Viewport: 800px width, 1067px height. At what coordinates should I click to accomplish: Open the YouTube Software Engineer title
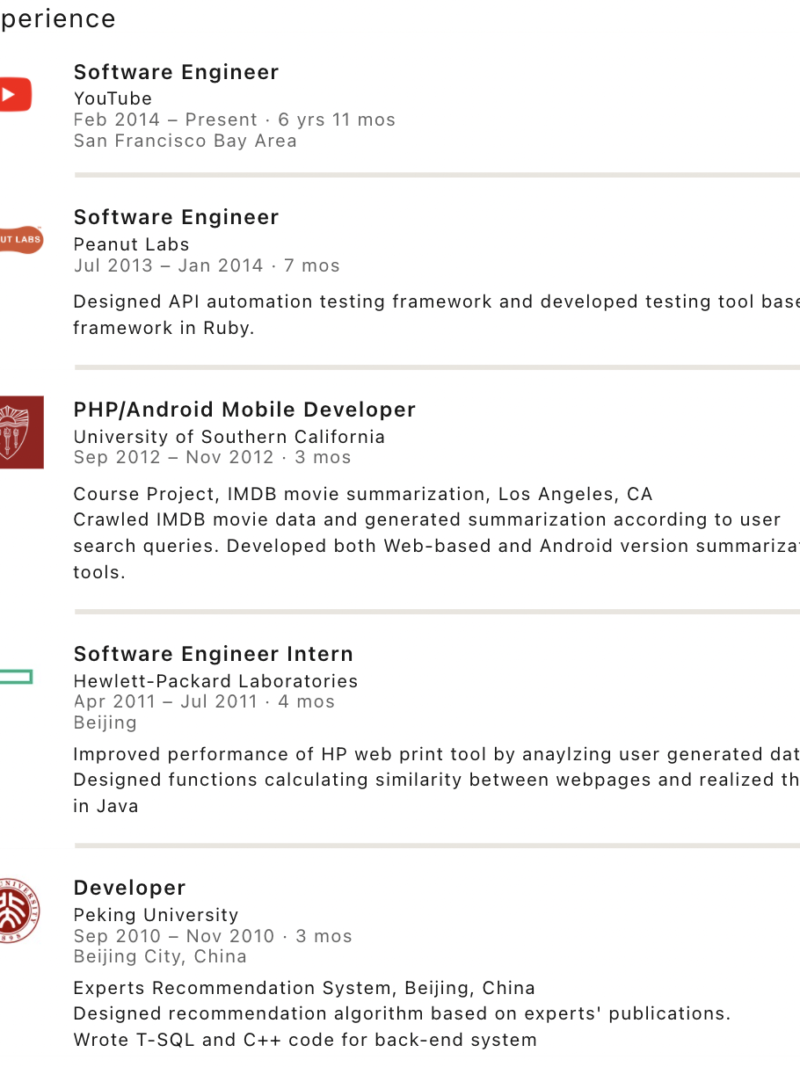pos(176,72)
